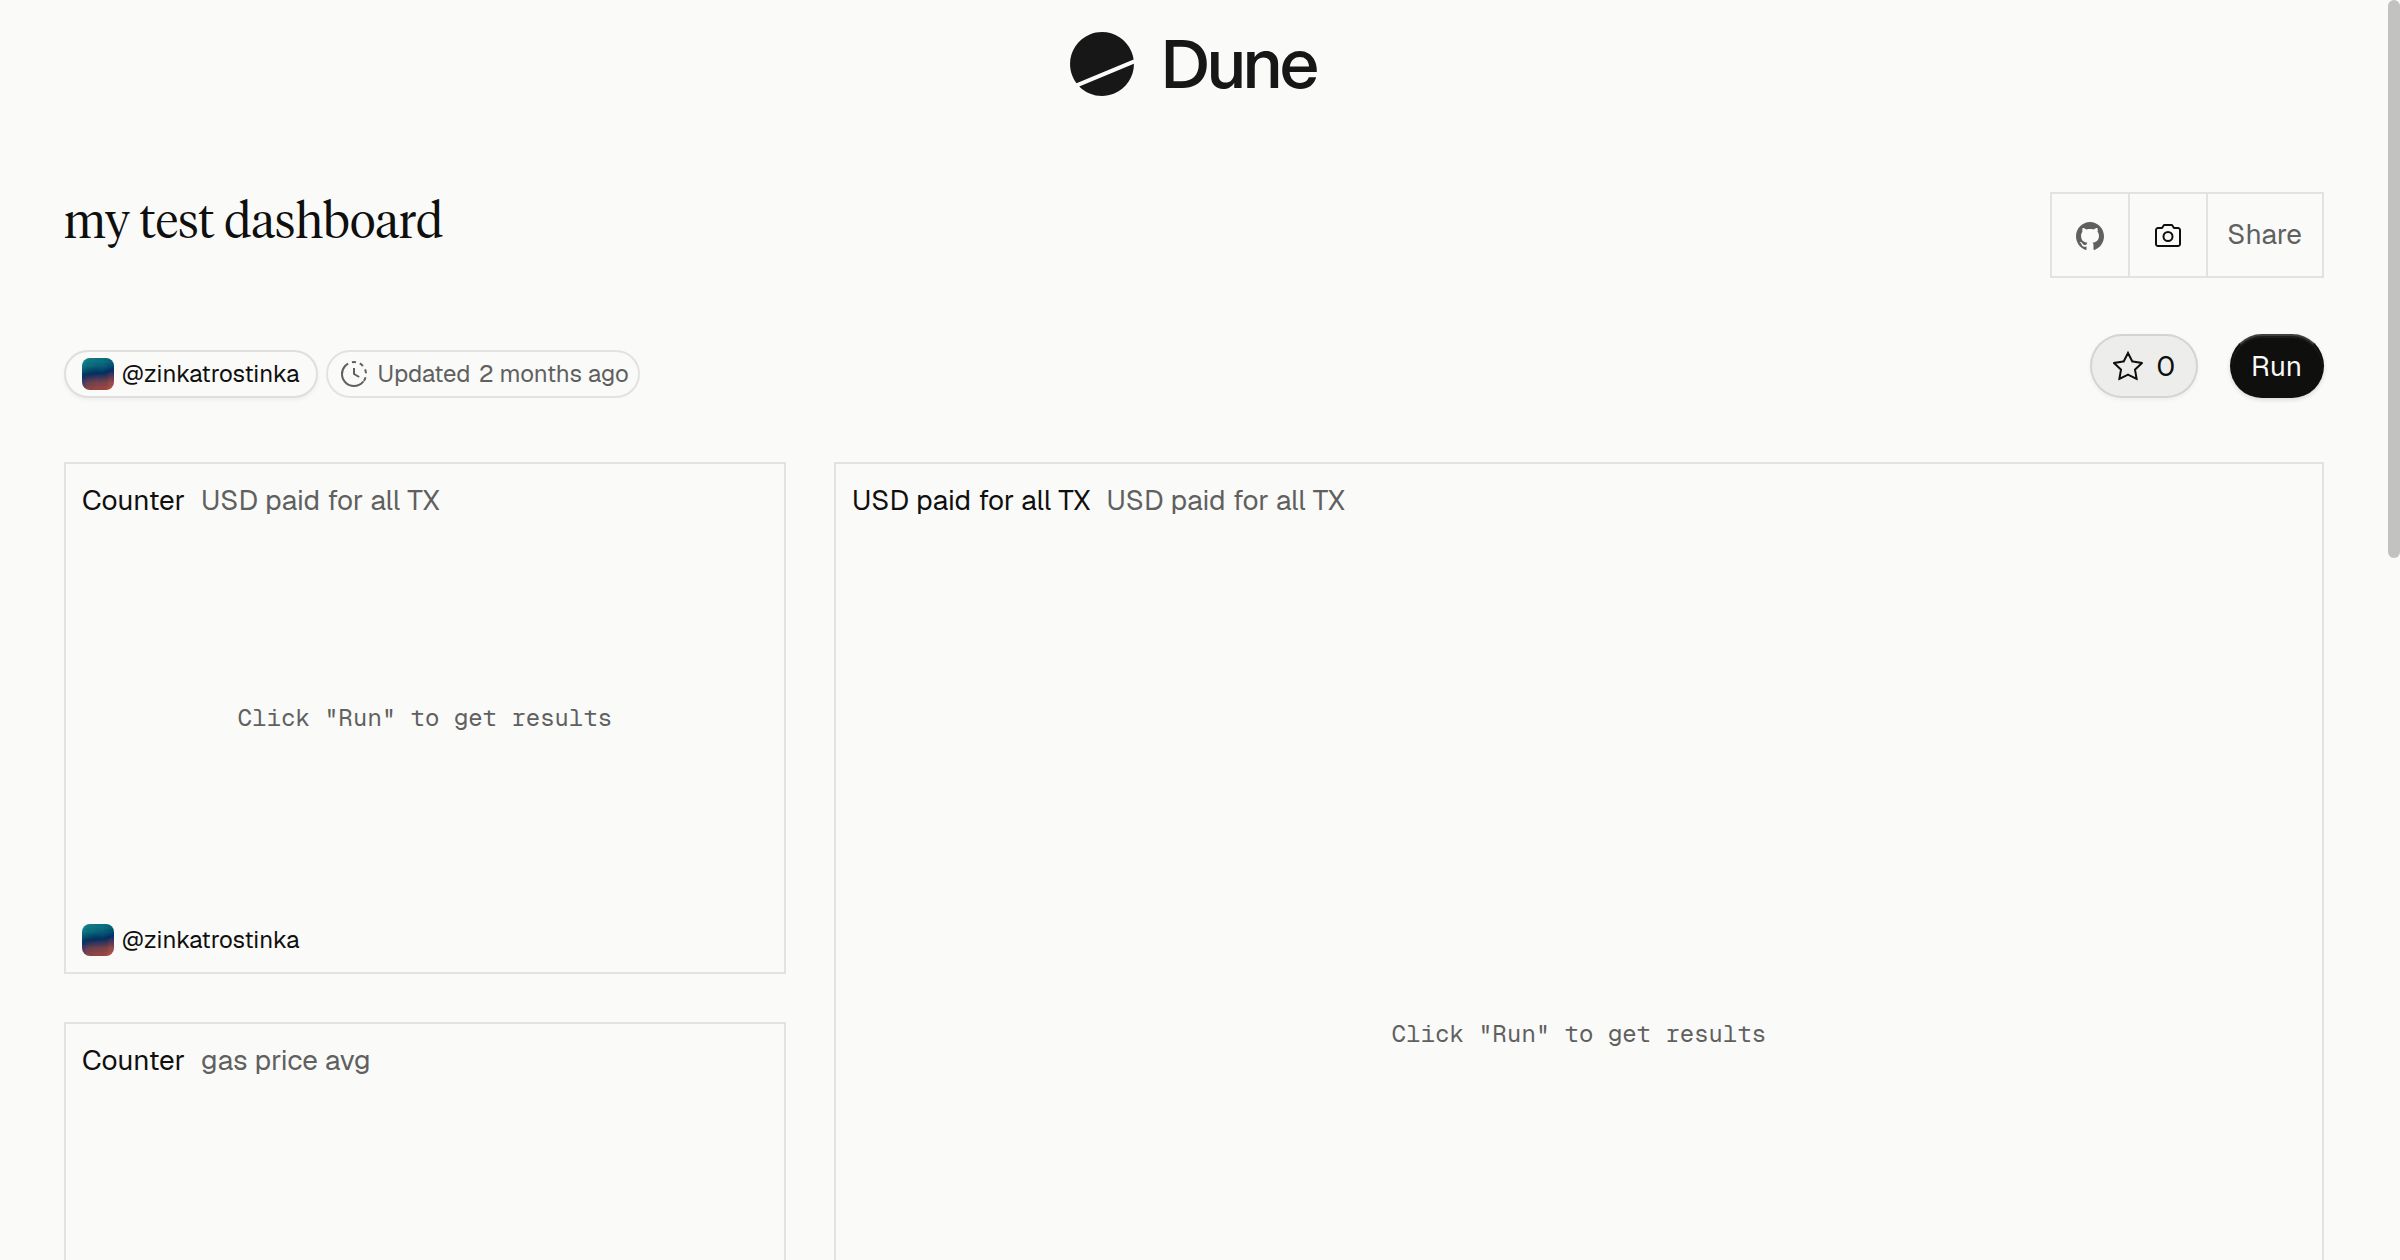The height and width of the screenshot is (1260, 2400).
Task: Open the GitHub icon button
Action: 2089,235
